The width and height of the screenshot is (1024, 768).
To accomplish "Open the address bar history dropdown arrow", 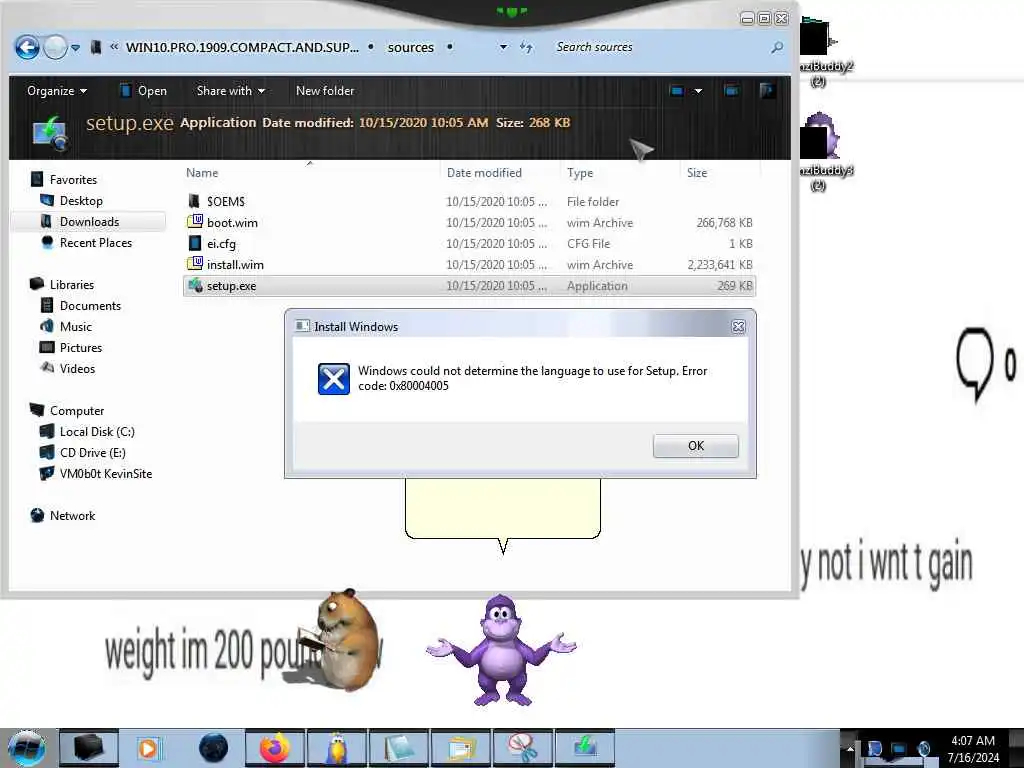I will [503, 47].
